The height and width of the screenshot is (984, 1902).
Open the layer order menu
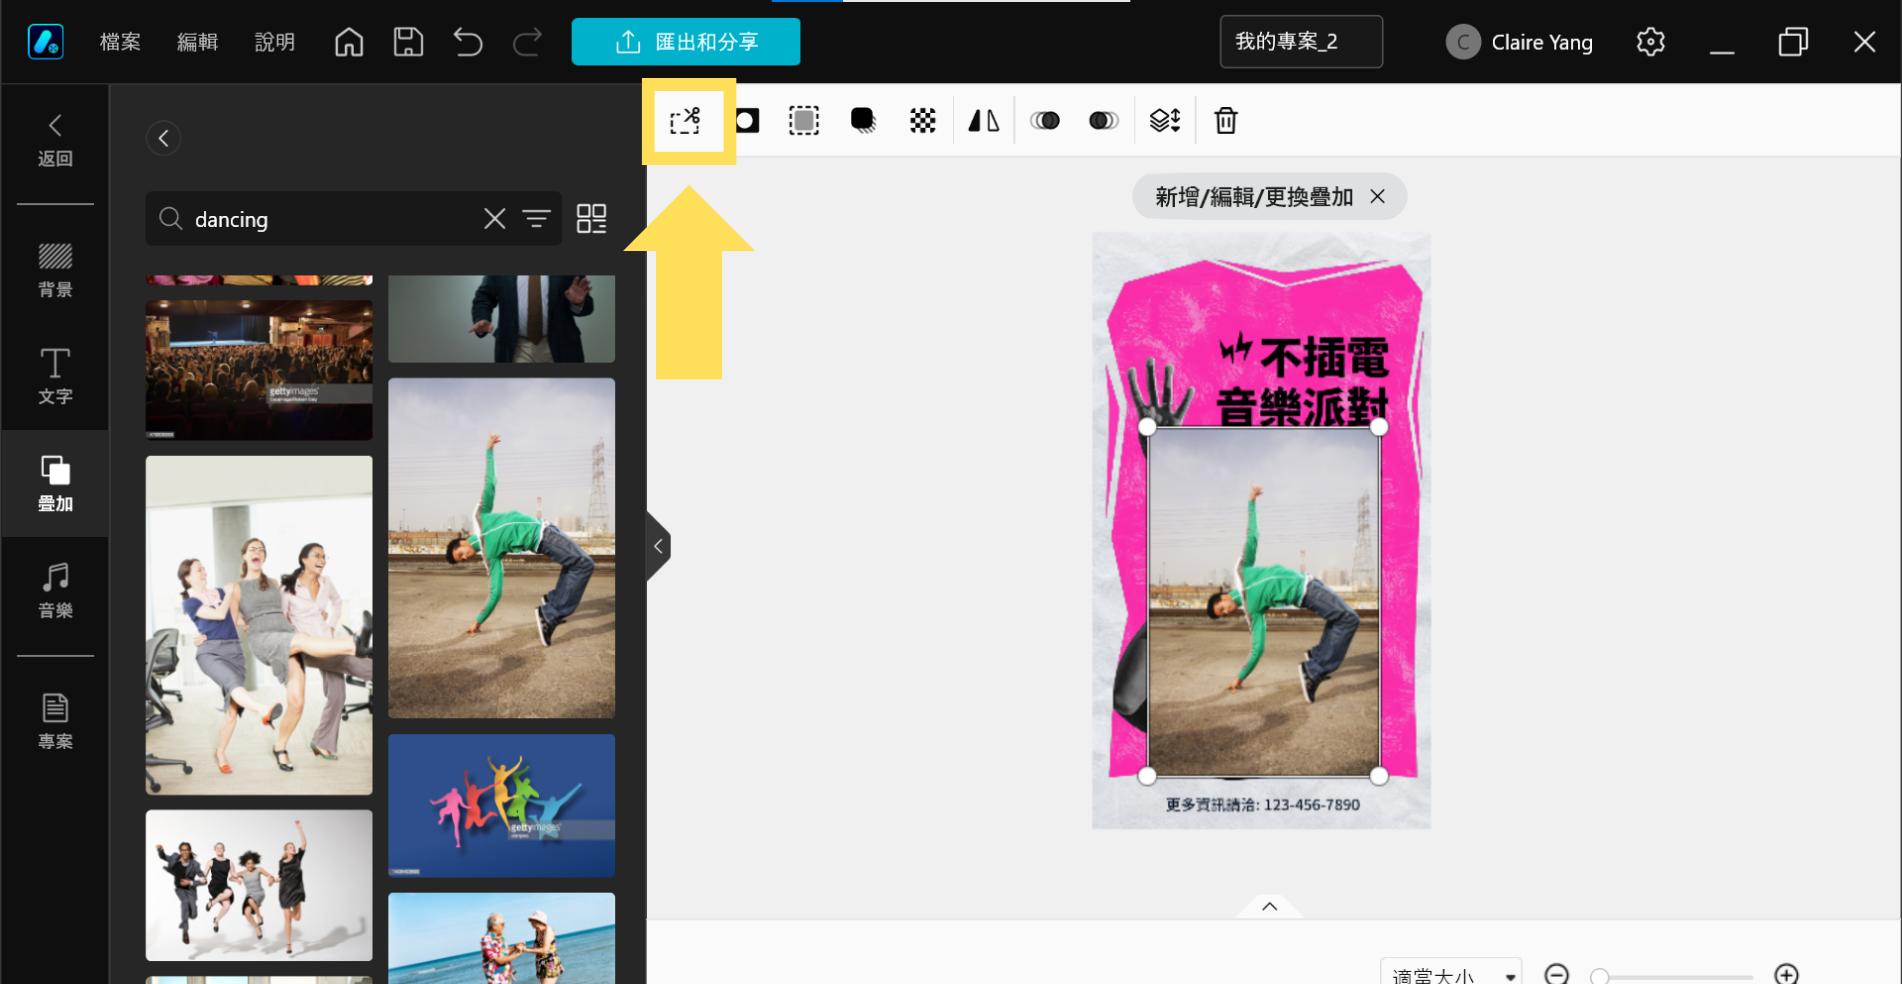tap(1165, 121)
